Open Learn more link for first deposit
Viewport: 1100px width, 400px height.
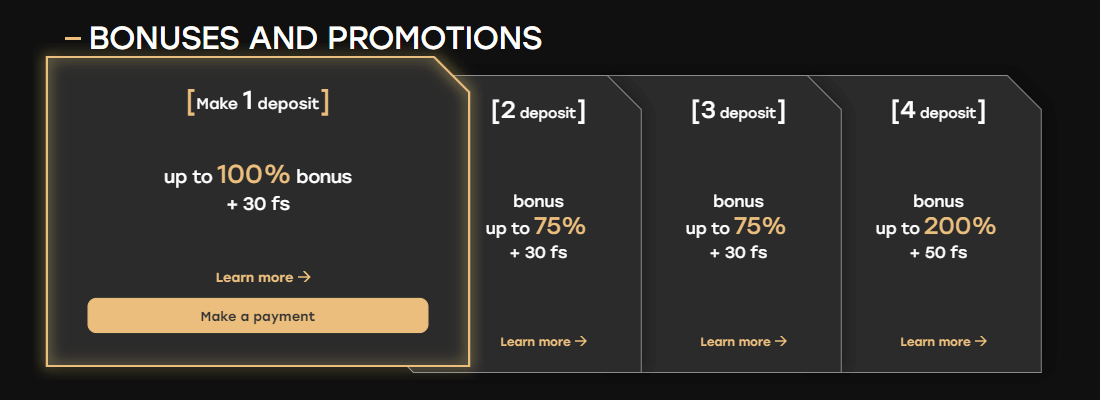255,277
